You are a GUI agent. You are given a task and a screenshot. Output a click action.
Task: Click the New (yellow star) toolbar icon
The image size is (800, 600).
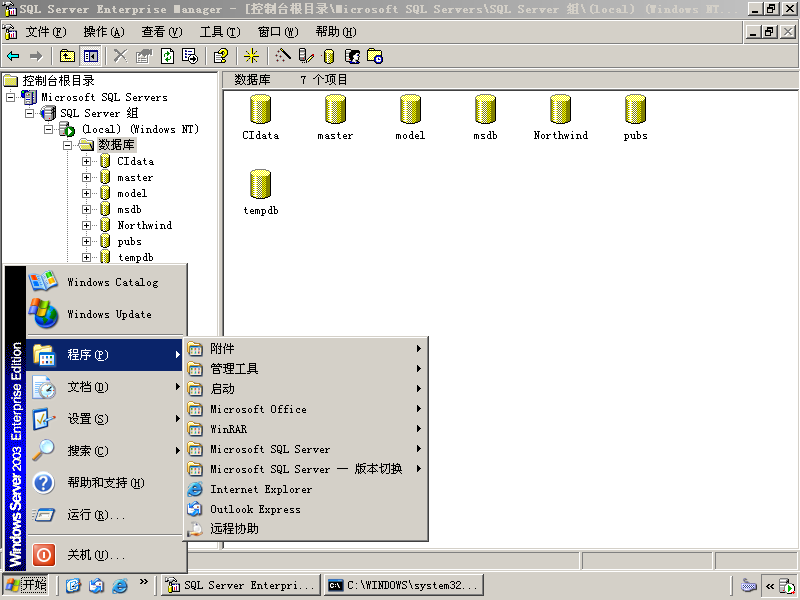251,56
